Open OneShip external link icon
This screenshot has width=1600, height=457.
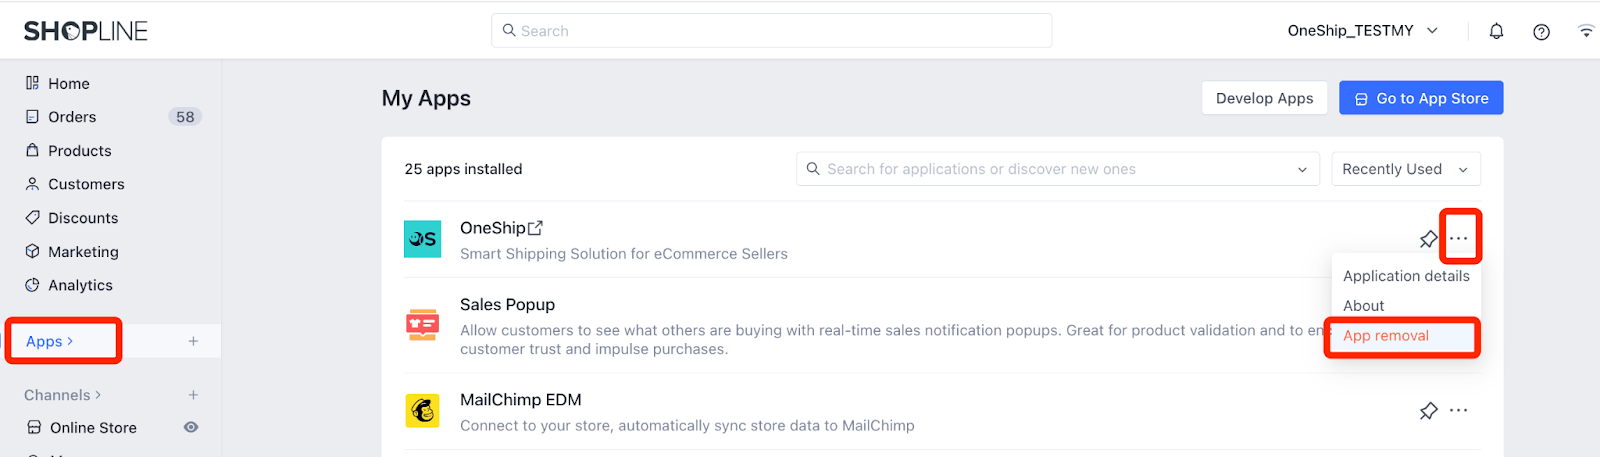coord(535,228)
